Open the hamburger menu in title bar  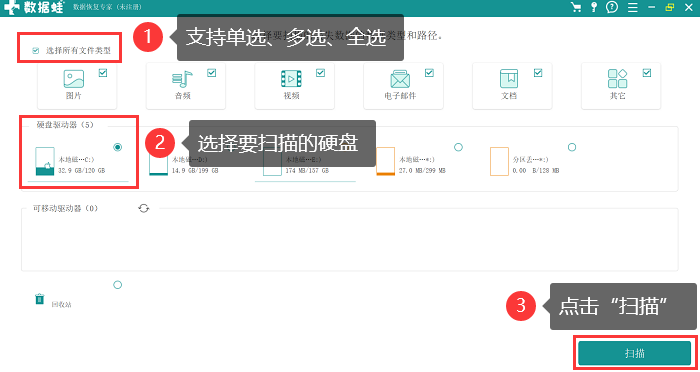coord(632,7)
